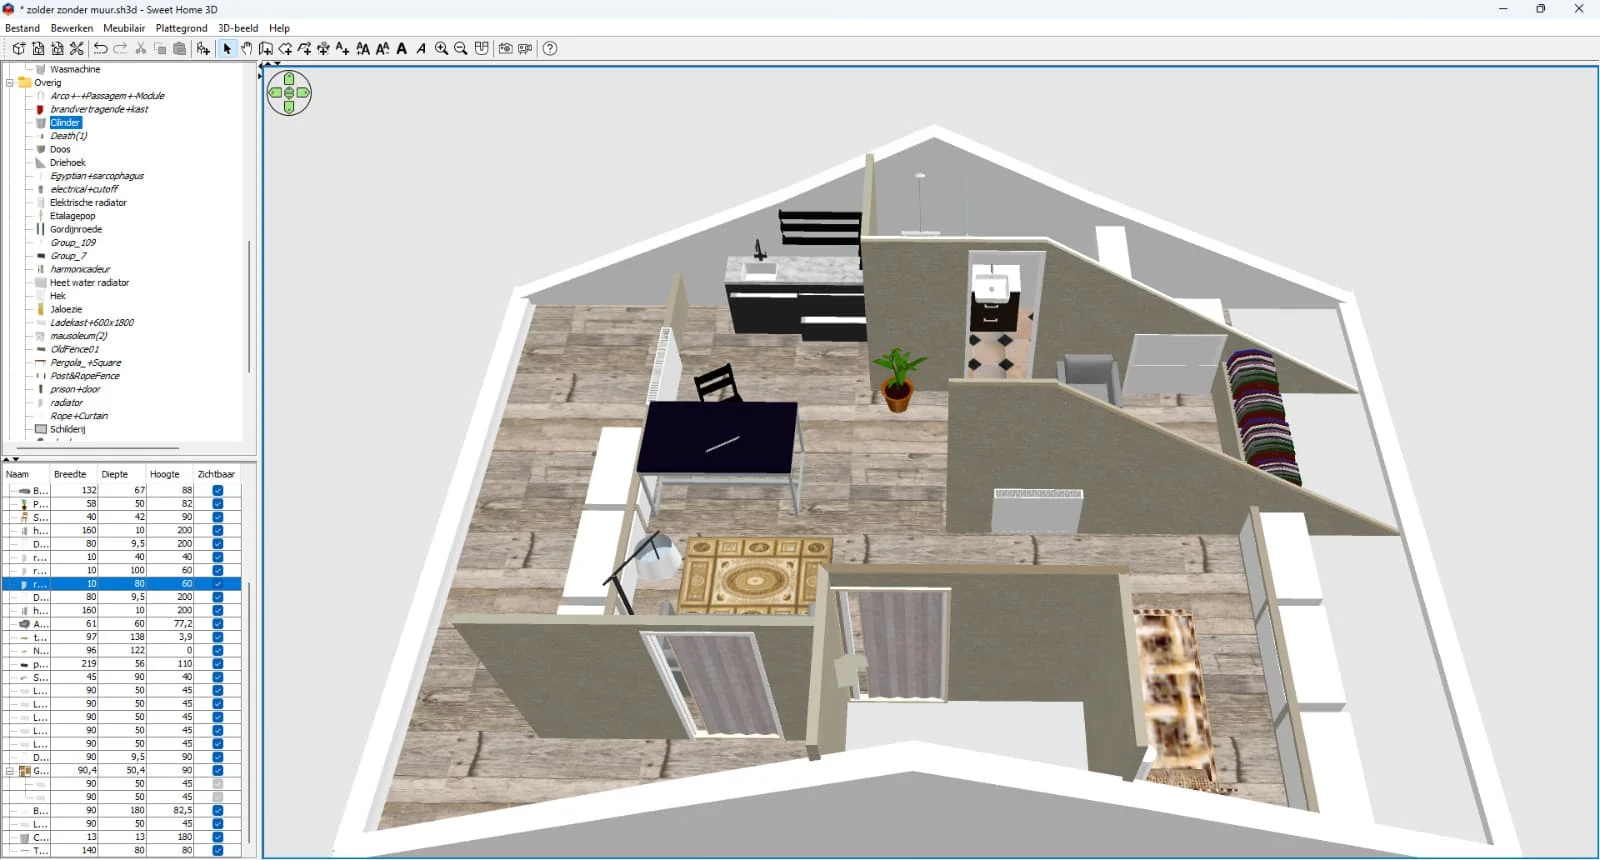1600x860 pixels.
Task: Uncheck visibility for the row with width 219
Action: (218, 664)
